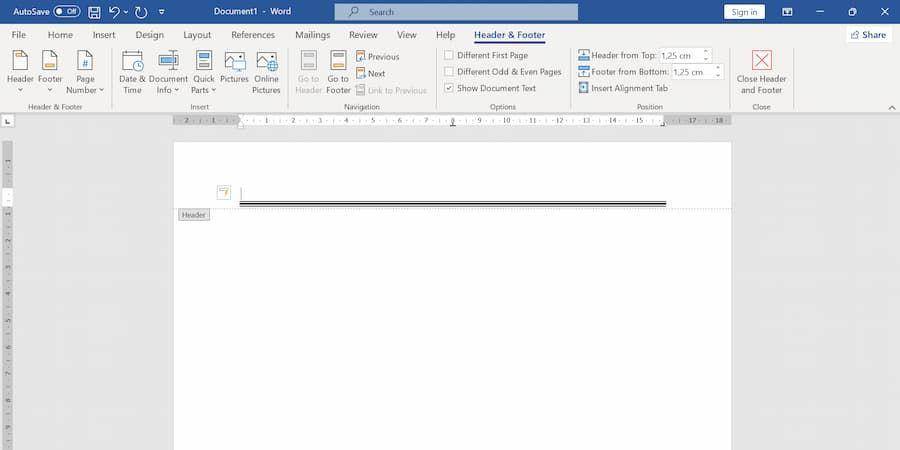
Task: Switch to the Design tab
Action: [x=150, y=35]
